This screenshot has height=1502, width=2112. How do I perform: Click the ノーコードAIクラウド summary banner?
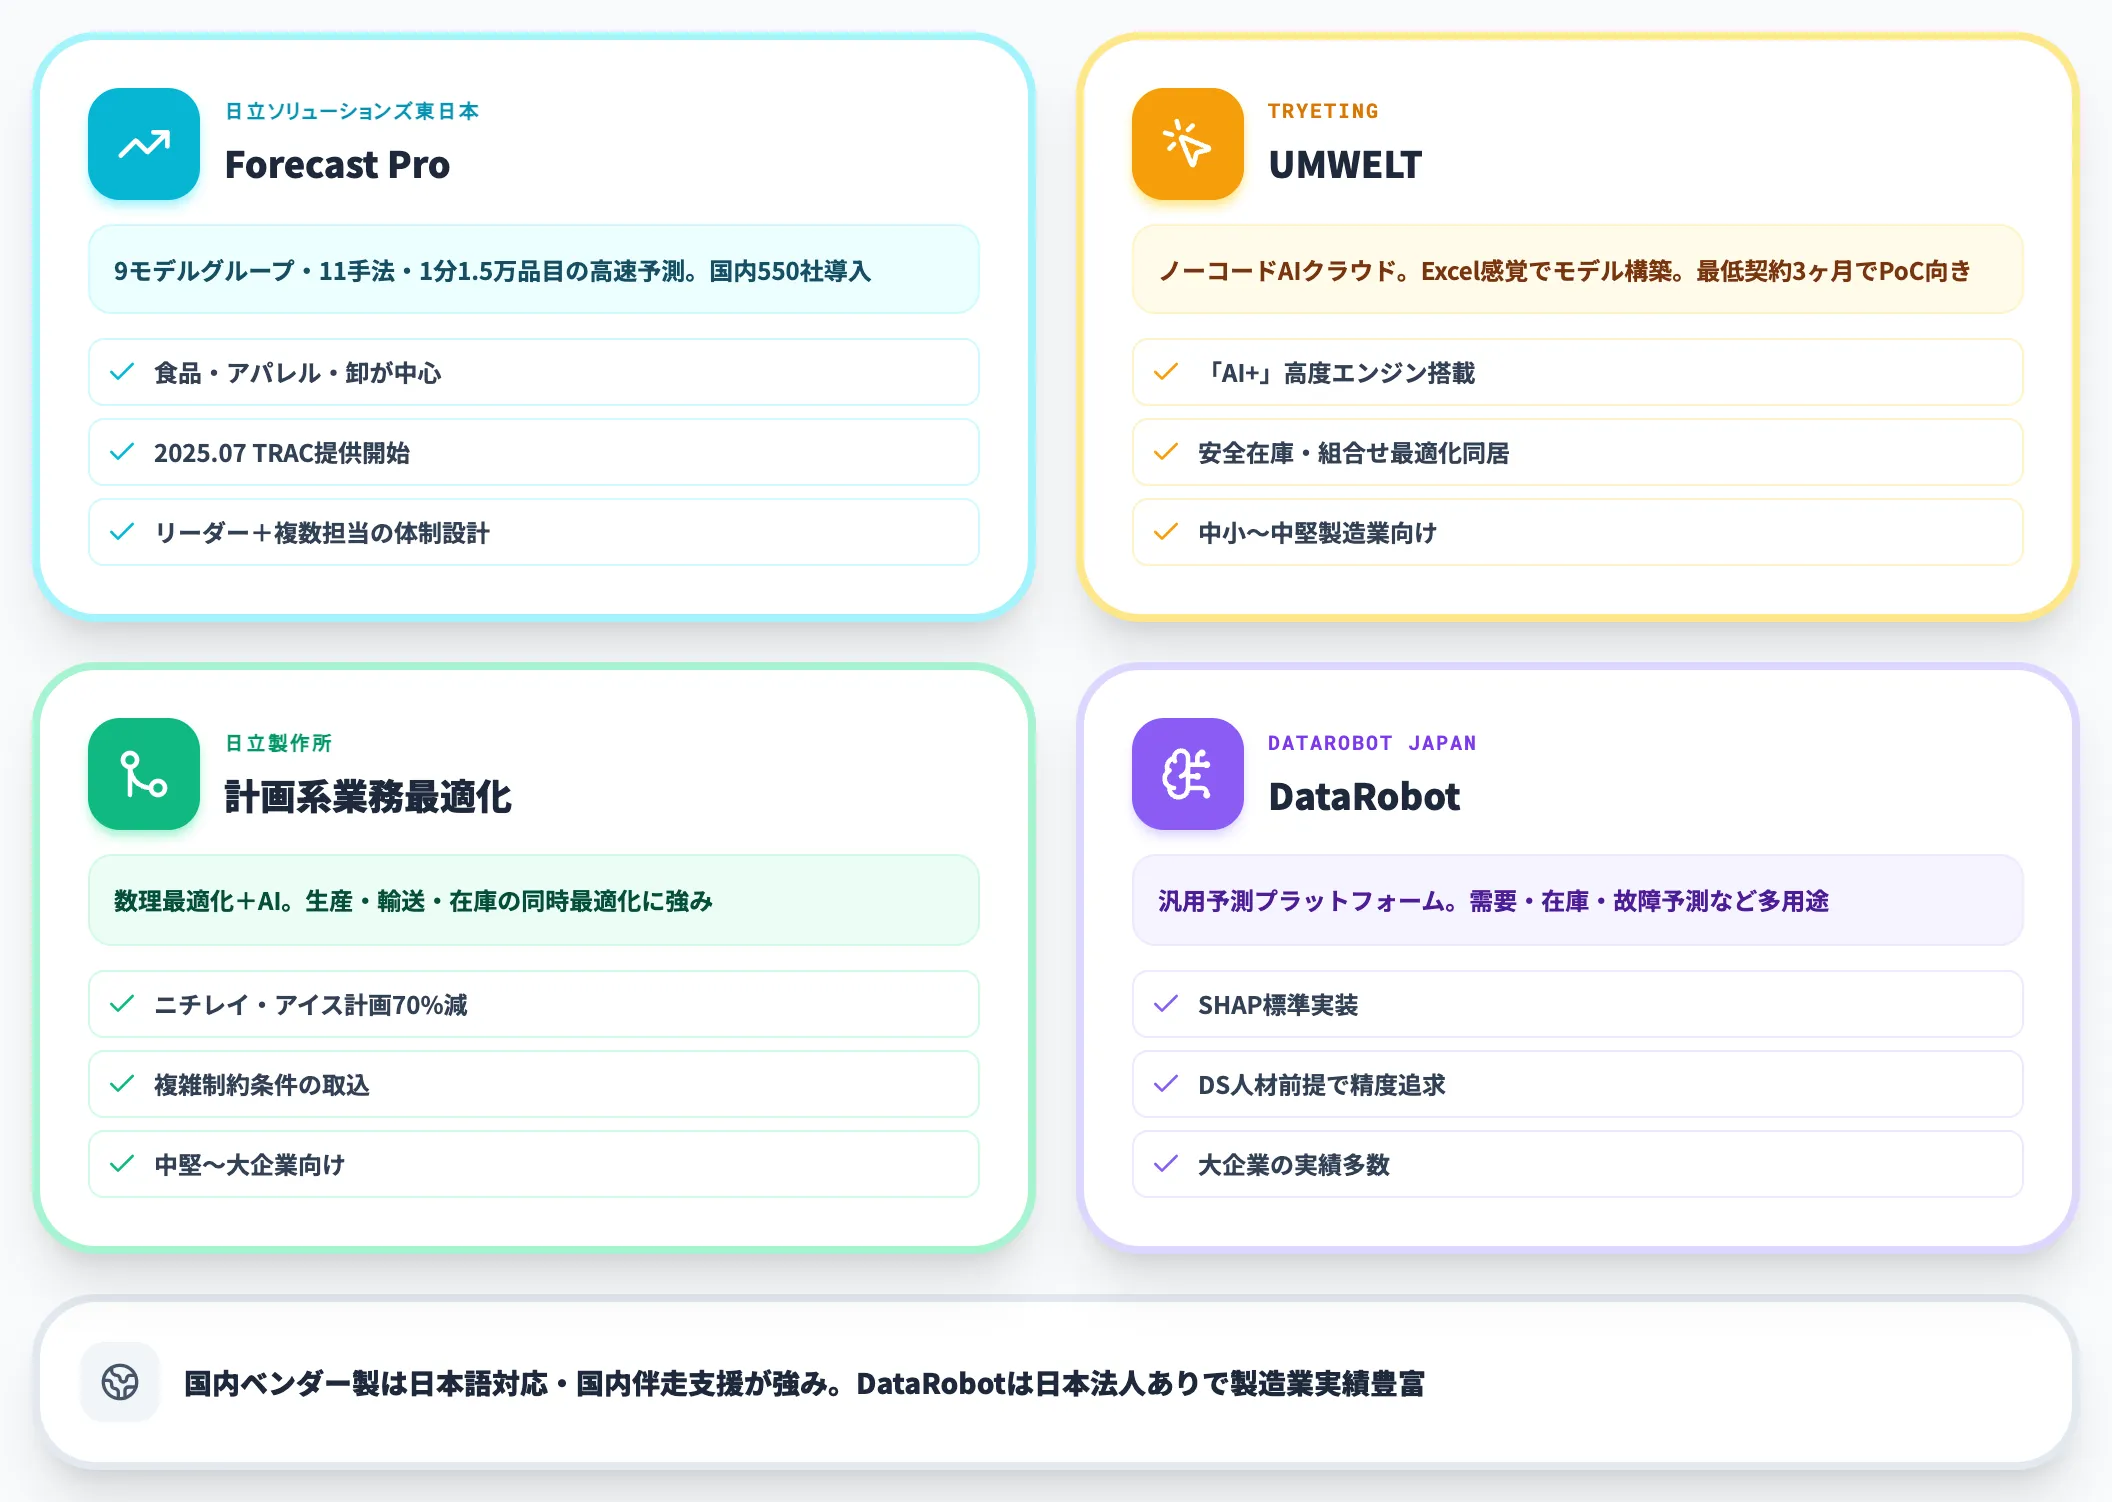pyautogui.click(x=1577, y=270)
